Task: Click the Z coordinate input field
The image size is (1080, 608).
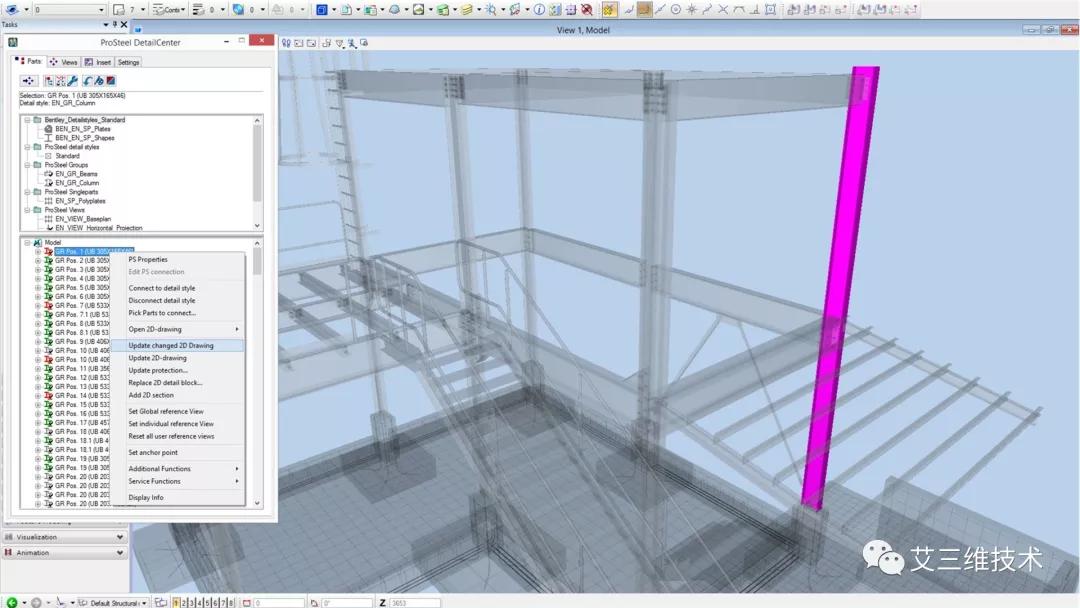Action: (x=415, y=603)
